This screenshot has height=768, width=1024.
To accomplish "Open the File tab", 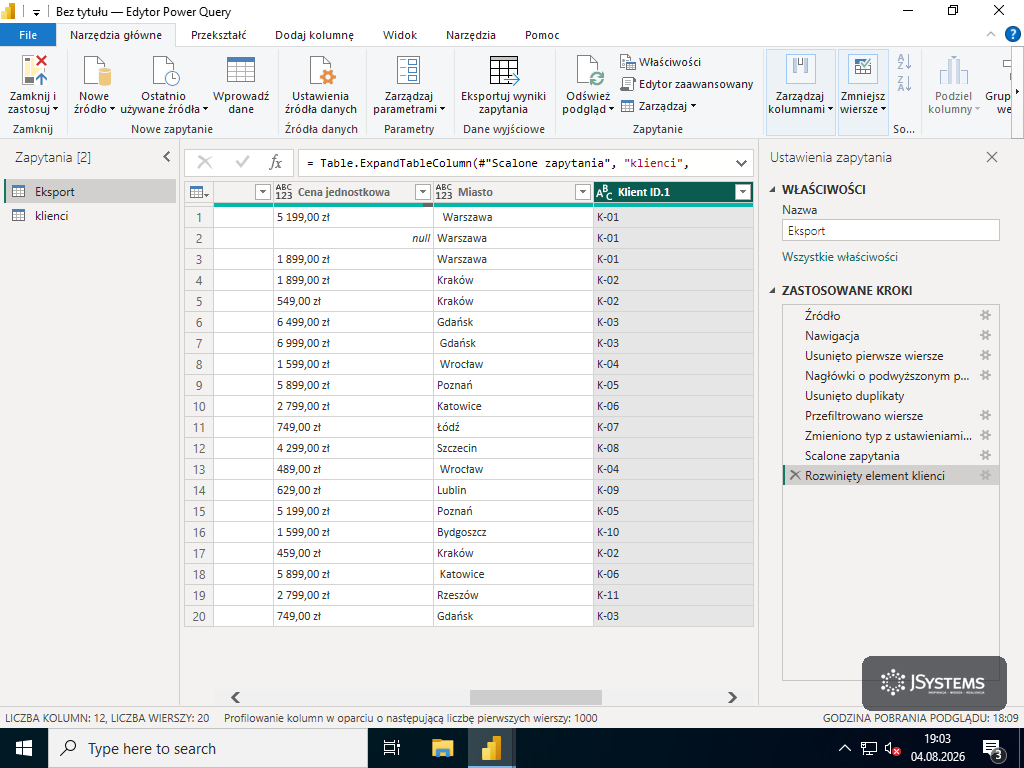I will coord(28,35).
